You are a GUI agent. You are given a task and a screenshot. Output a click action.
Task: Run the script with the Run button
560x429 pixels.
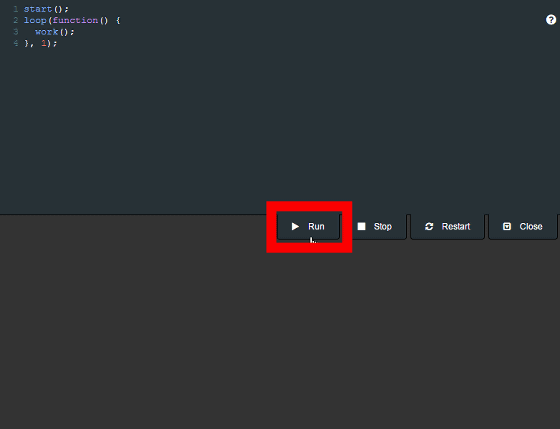tap(308, 226)
